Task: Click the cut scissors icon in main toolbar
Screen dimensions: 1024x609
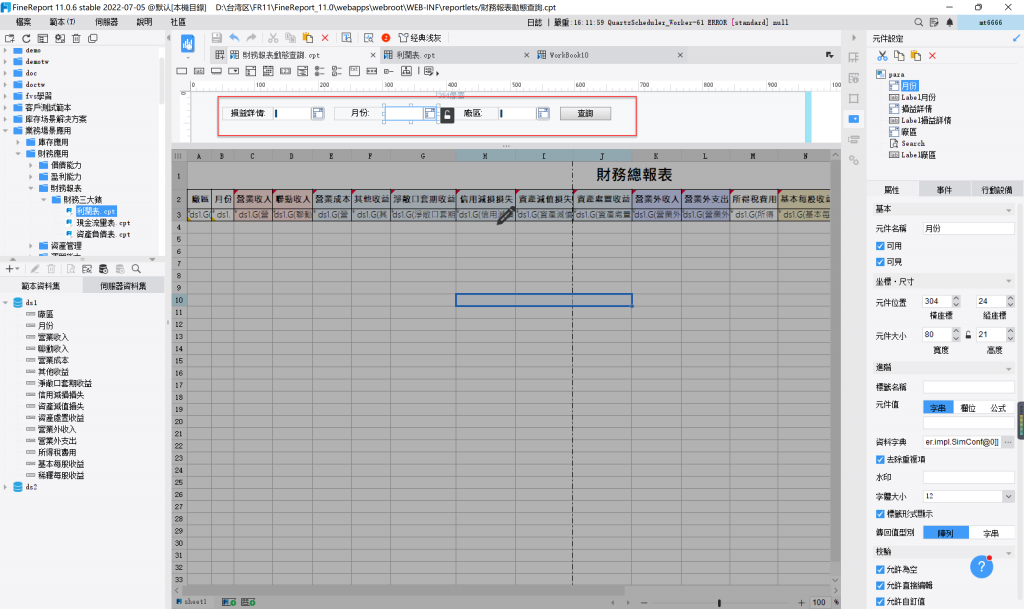Action: [x=273, y=38]
